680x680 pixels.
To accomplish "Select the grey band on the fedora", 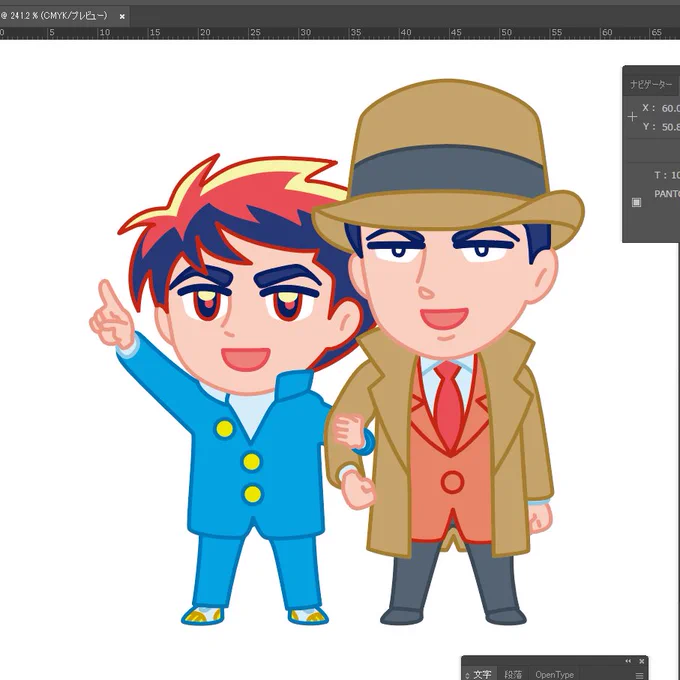I will pos(449,173).
